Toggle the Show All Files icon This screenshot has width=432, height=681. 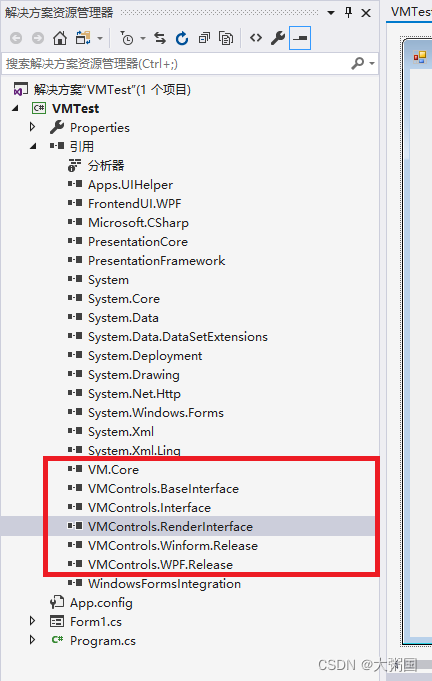226,38
